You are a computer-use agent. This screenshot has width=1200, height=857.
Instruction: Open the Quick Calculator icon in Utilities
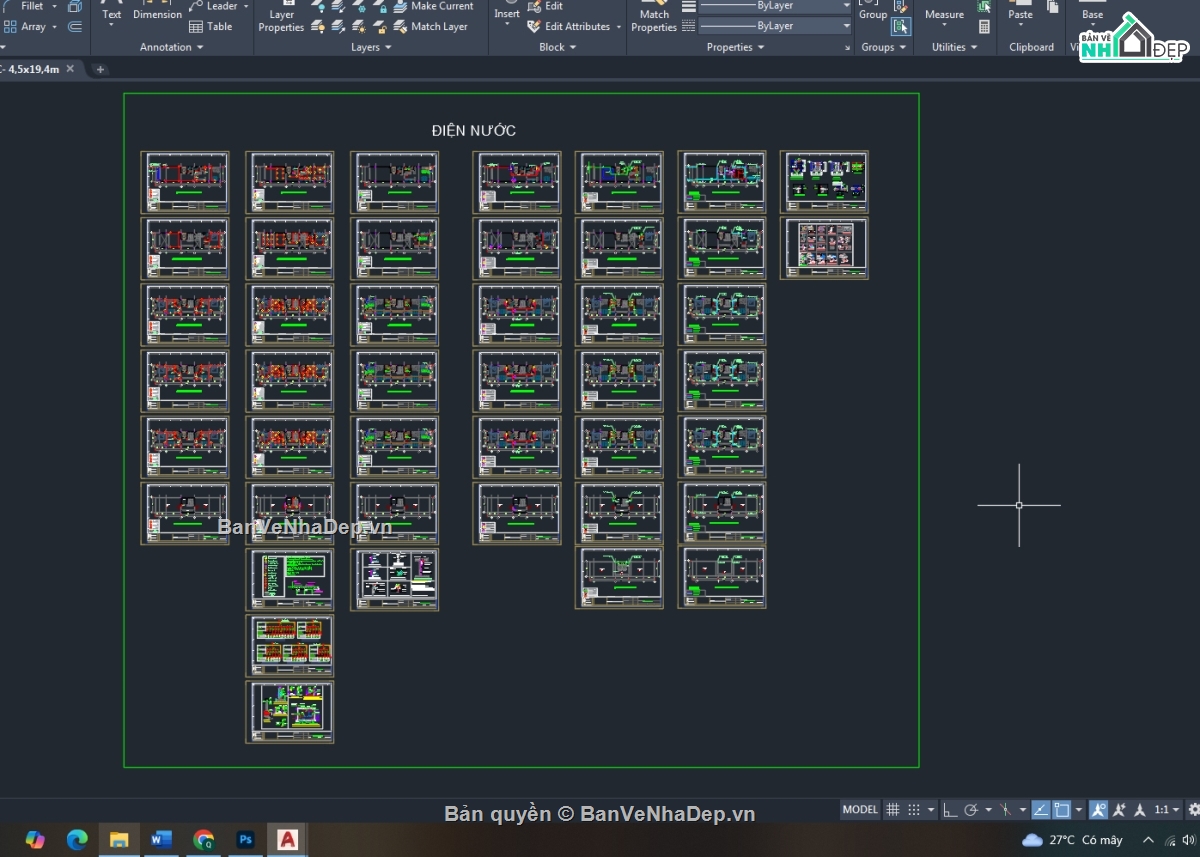click(984, 27)
